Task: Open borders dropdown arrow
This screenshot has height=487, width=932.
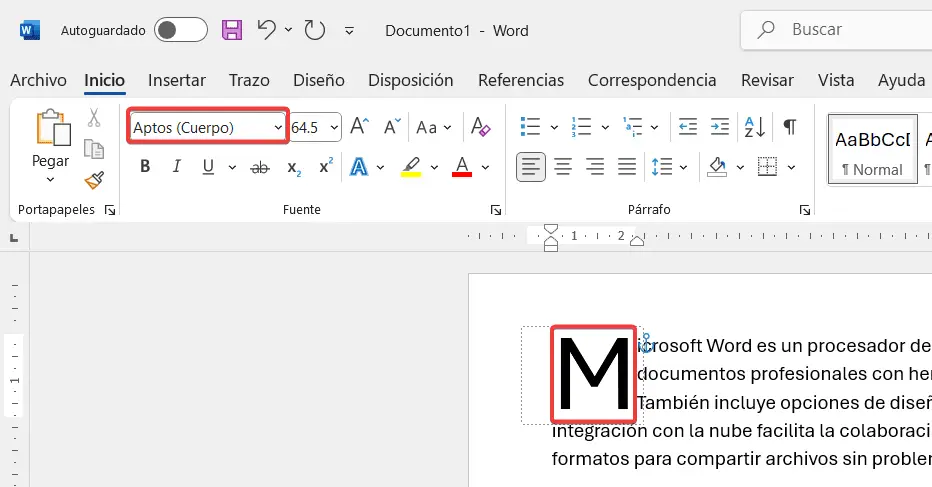Action: [x=792, y=168]
